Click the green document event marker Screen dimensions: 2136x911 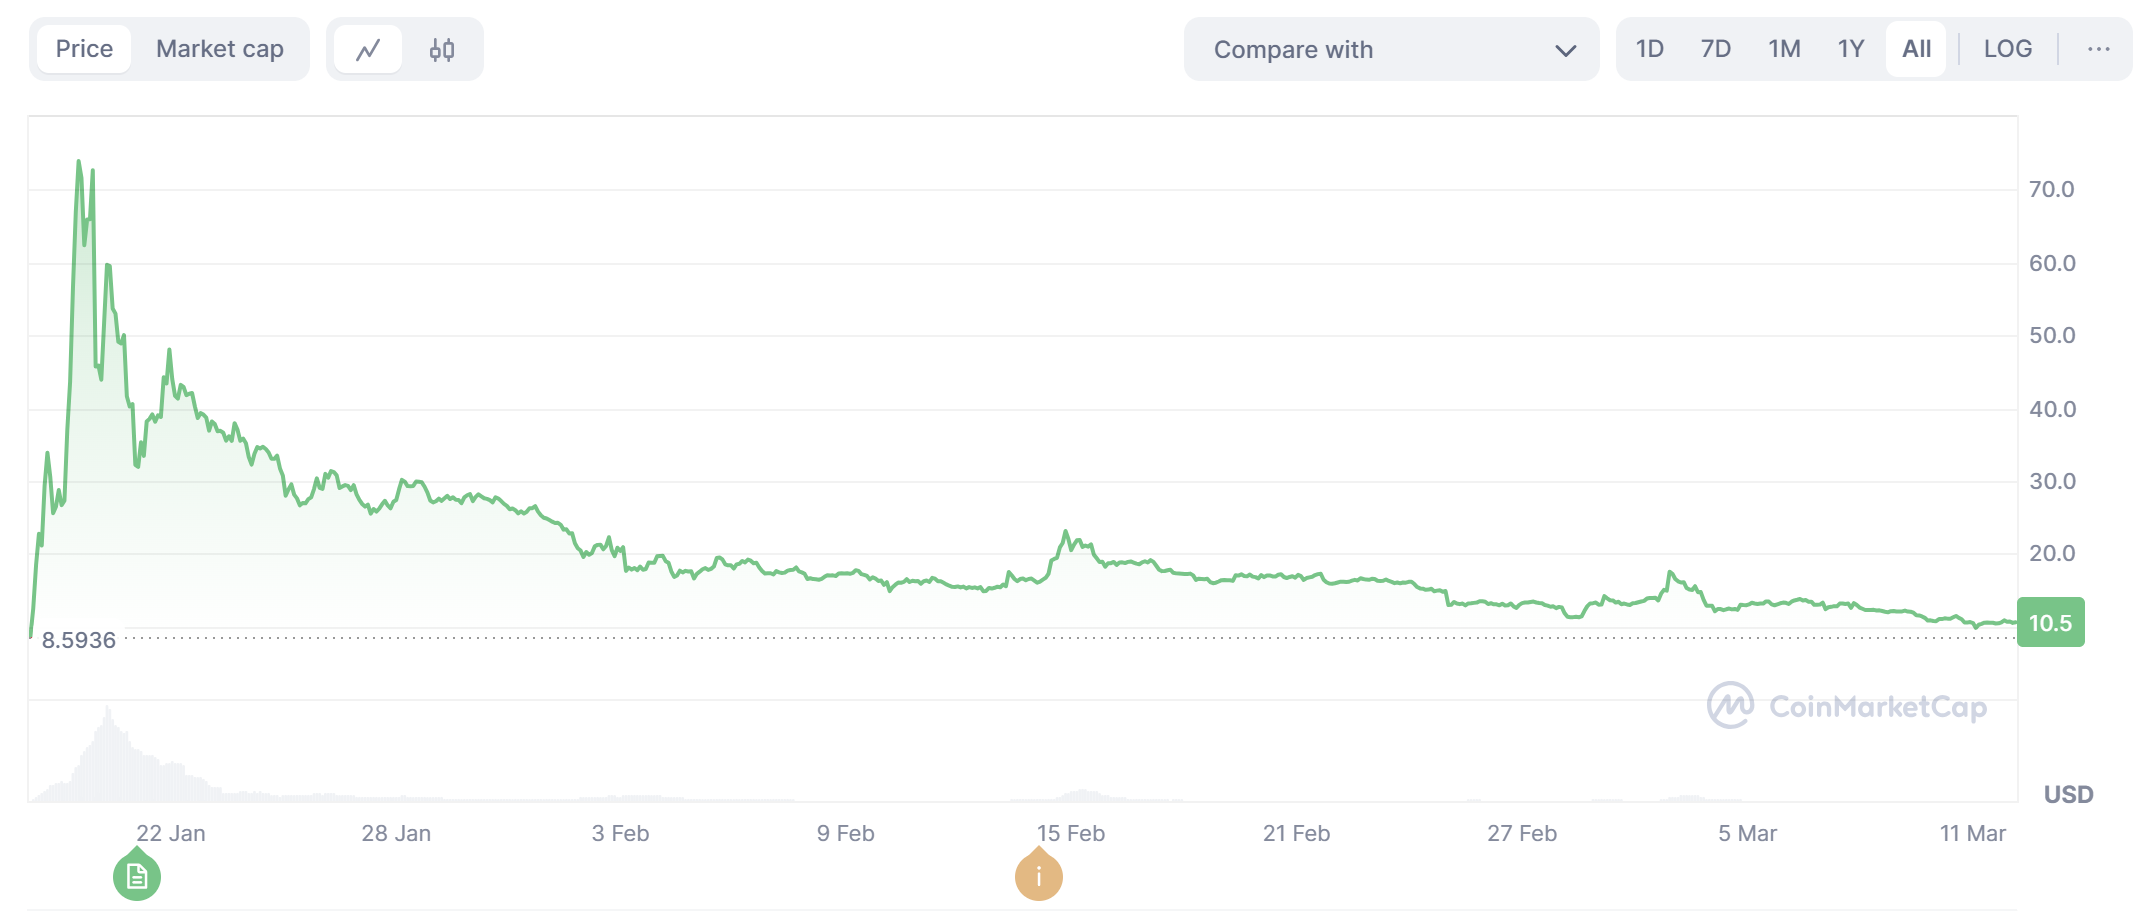pos(137,877)
